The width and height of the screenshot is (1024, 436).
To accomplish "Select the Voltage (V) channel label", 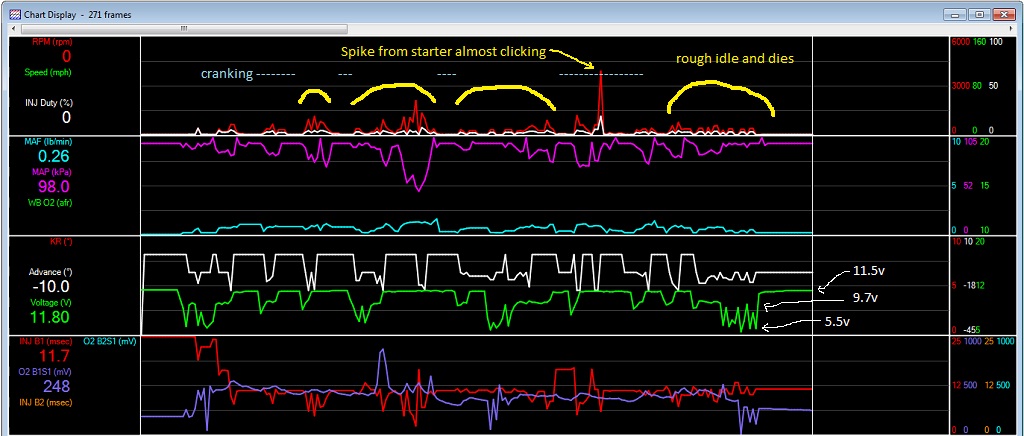I will click(x=48, y=302).
